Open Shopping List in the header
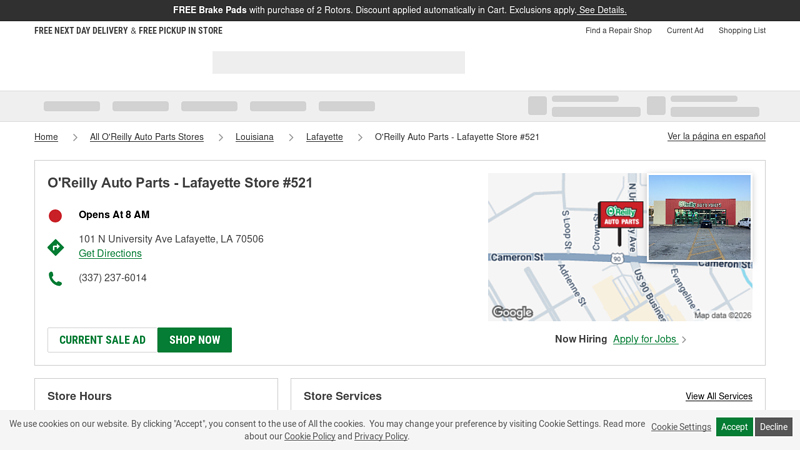800x450 pixels. [x=742, y=31]
